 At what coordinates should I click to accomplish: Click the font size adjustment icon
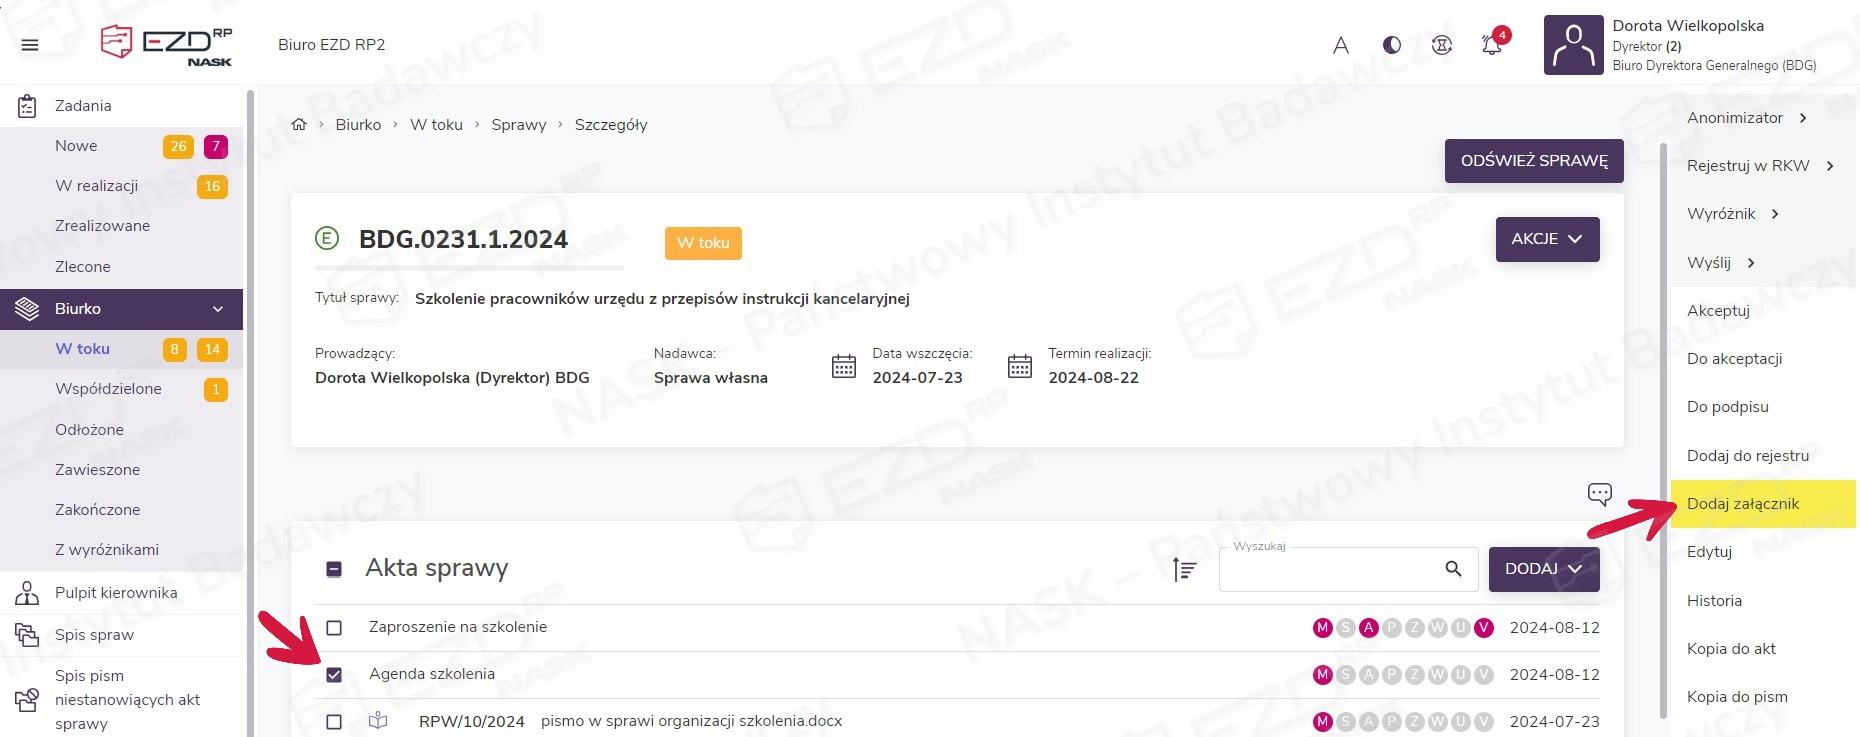(1341, 45)
